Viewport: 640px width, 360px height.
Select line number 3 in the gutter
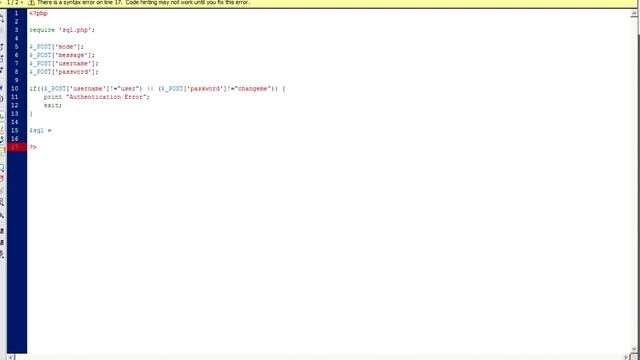[16, 30]
